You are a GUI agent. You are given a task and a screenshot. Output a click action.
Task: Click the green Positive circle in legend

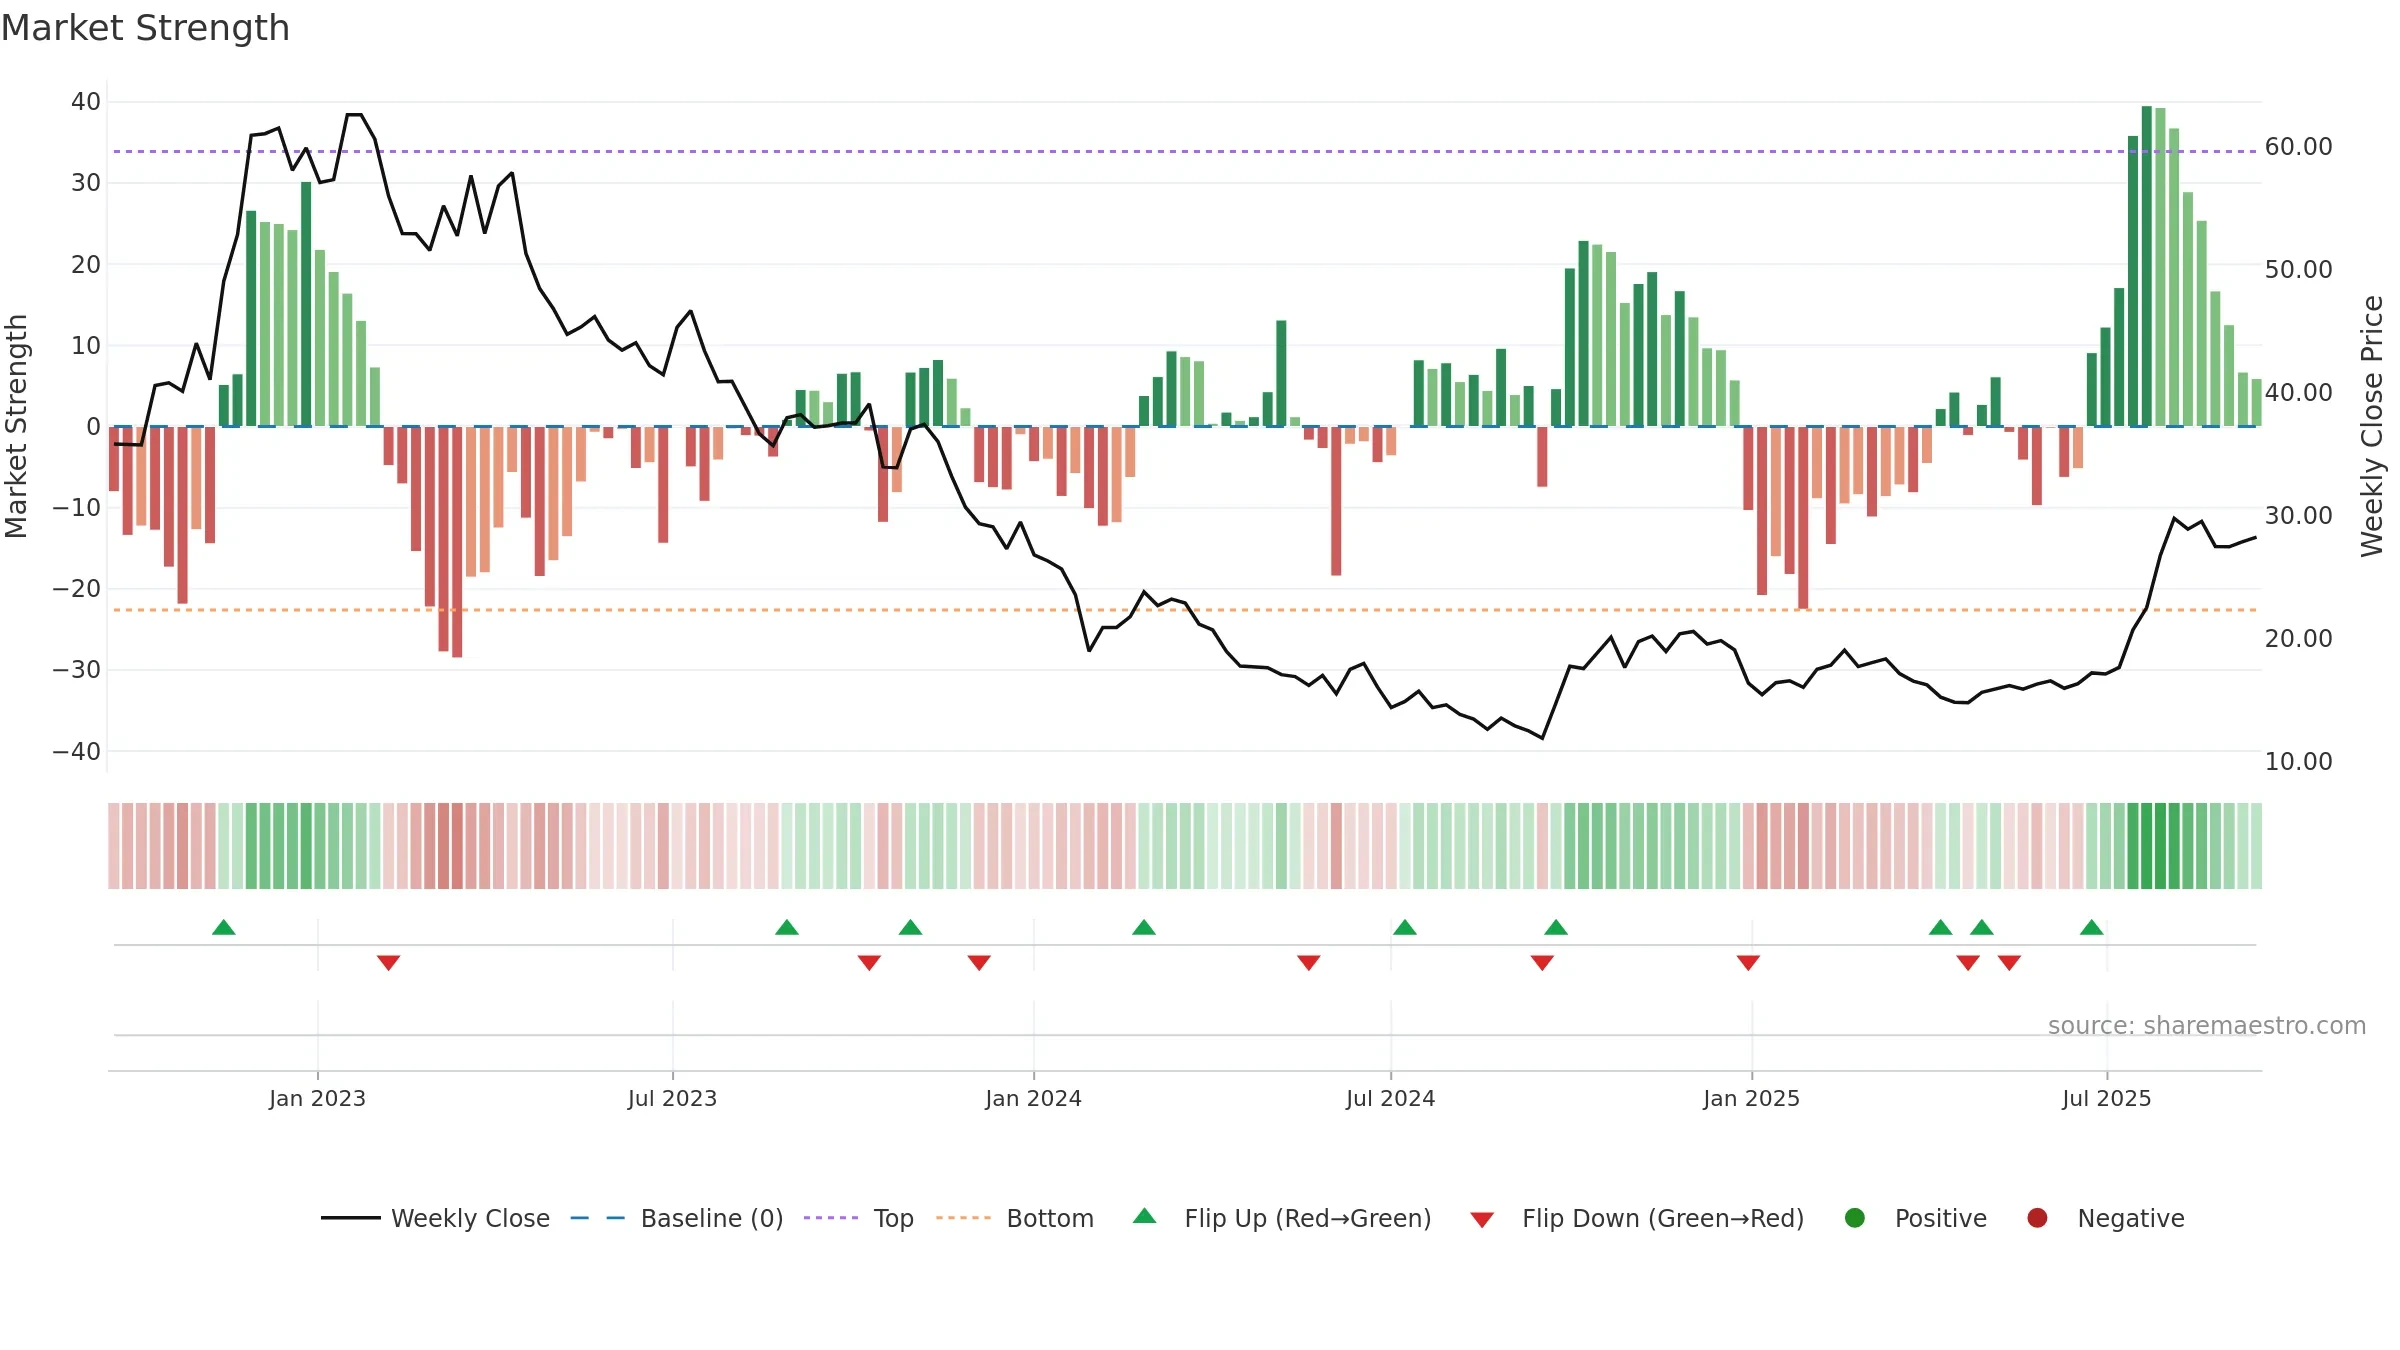point(1855,1218)
